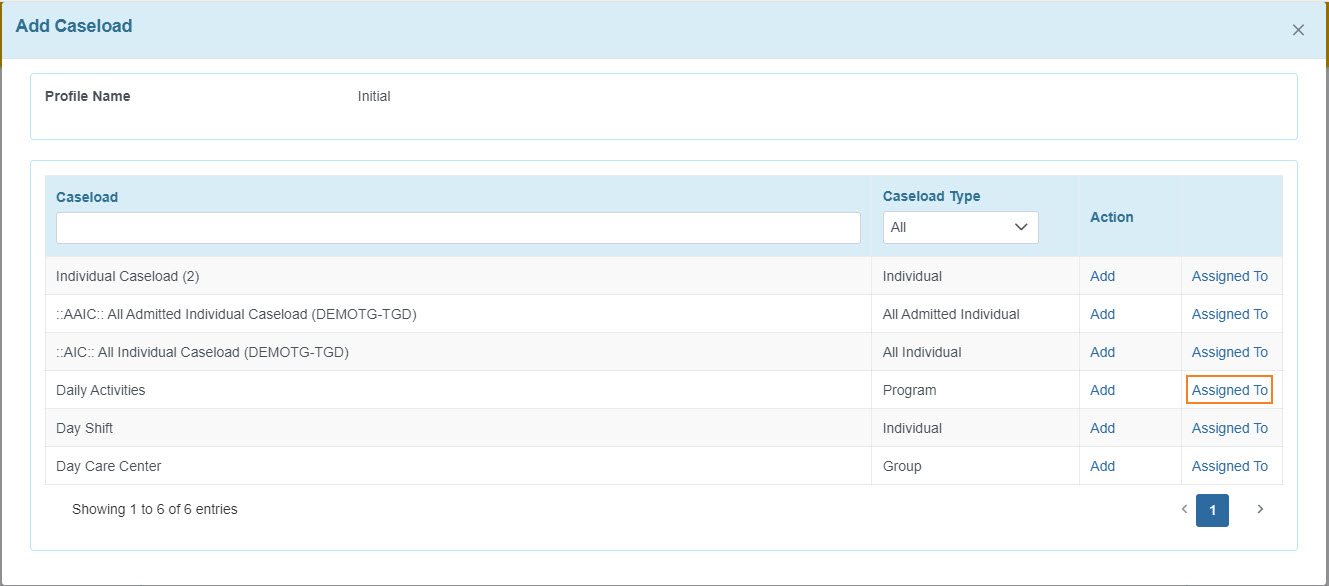Click the Showing 1 to 6 entries text

[x=155, y=509]
